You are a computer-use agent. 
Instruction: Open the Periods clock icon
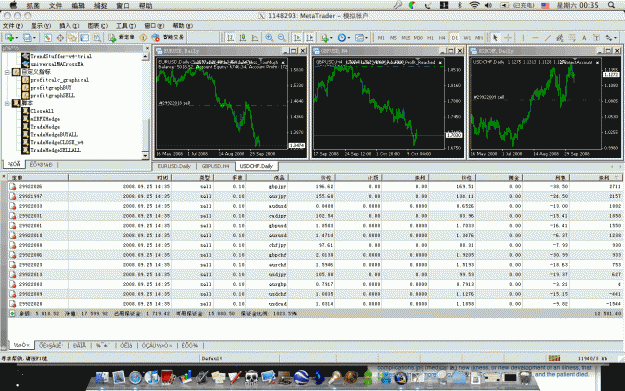pos(342,37)
